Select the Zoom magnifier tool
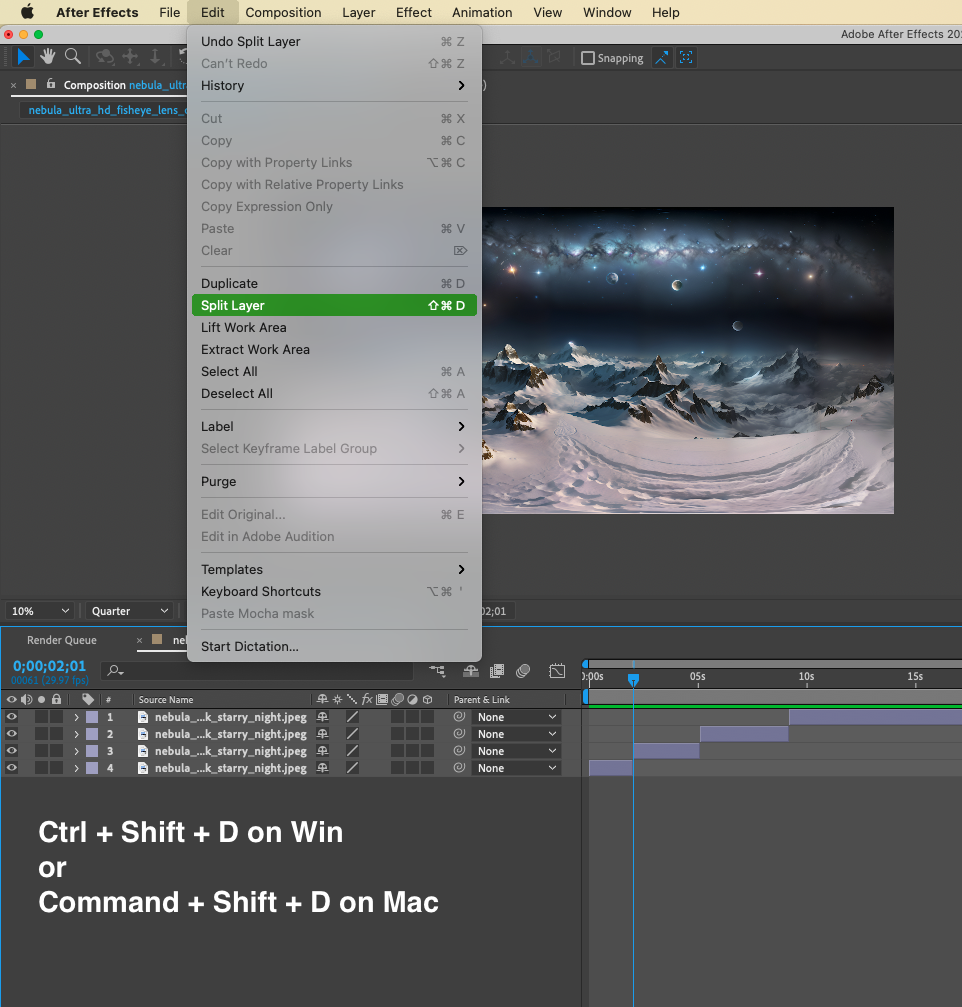 pyautogui.click(x=73, y=57)
